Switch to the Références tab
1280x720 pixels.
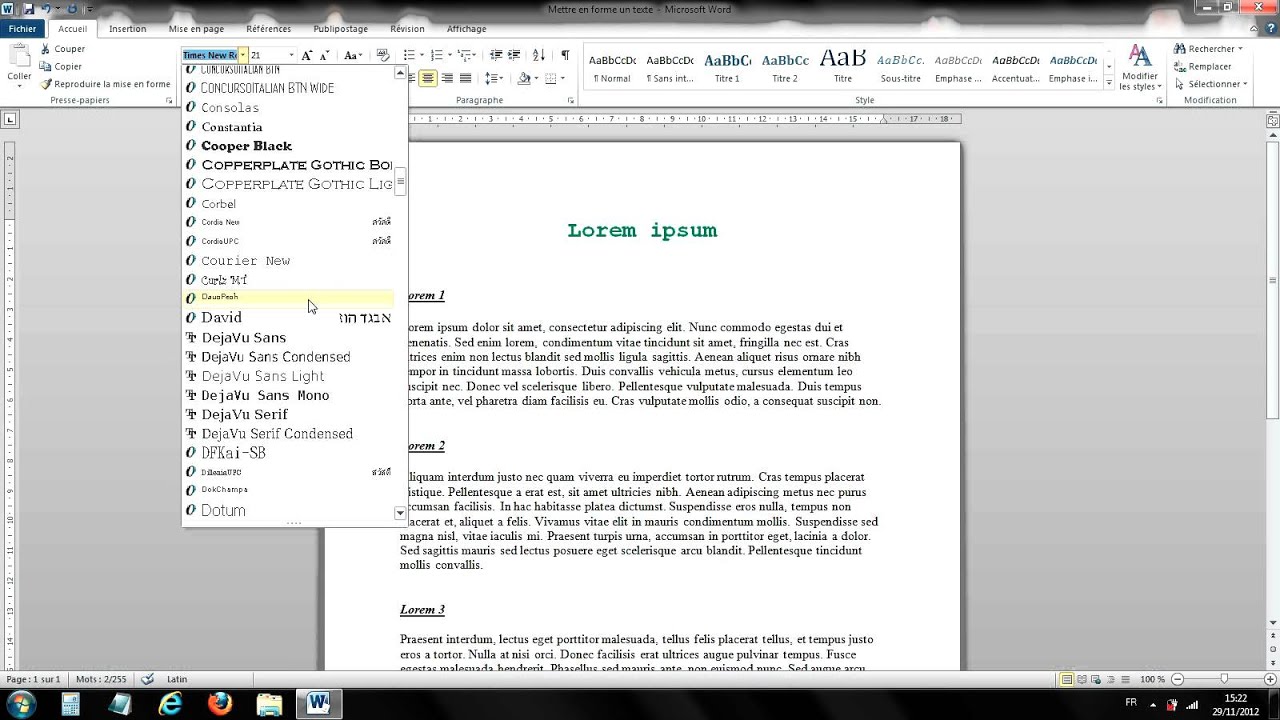click(x=269, y=29)
